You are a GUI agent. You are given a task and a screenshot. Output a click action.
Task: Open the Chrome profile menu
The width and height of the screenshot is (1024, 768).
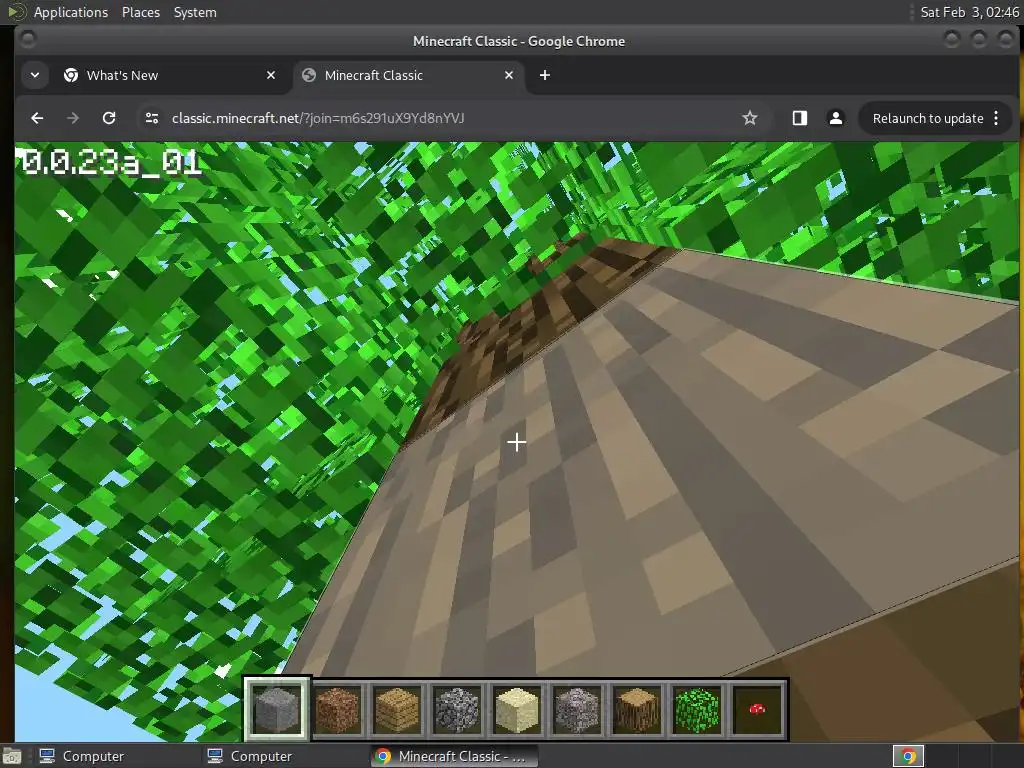point(835,118)
